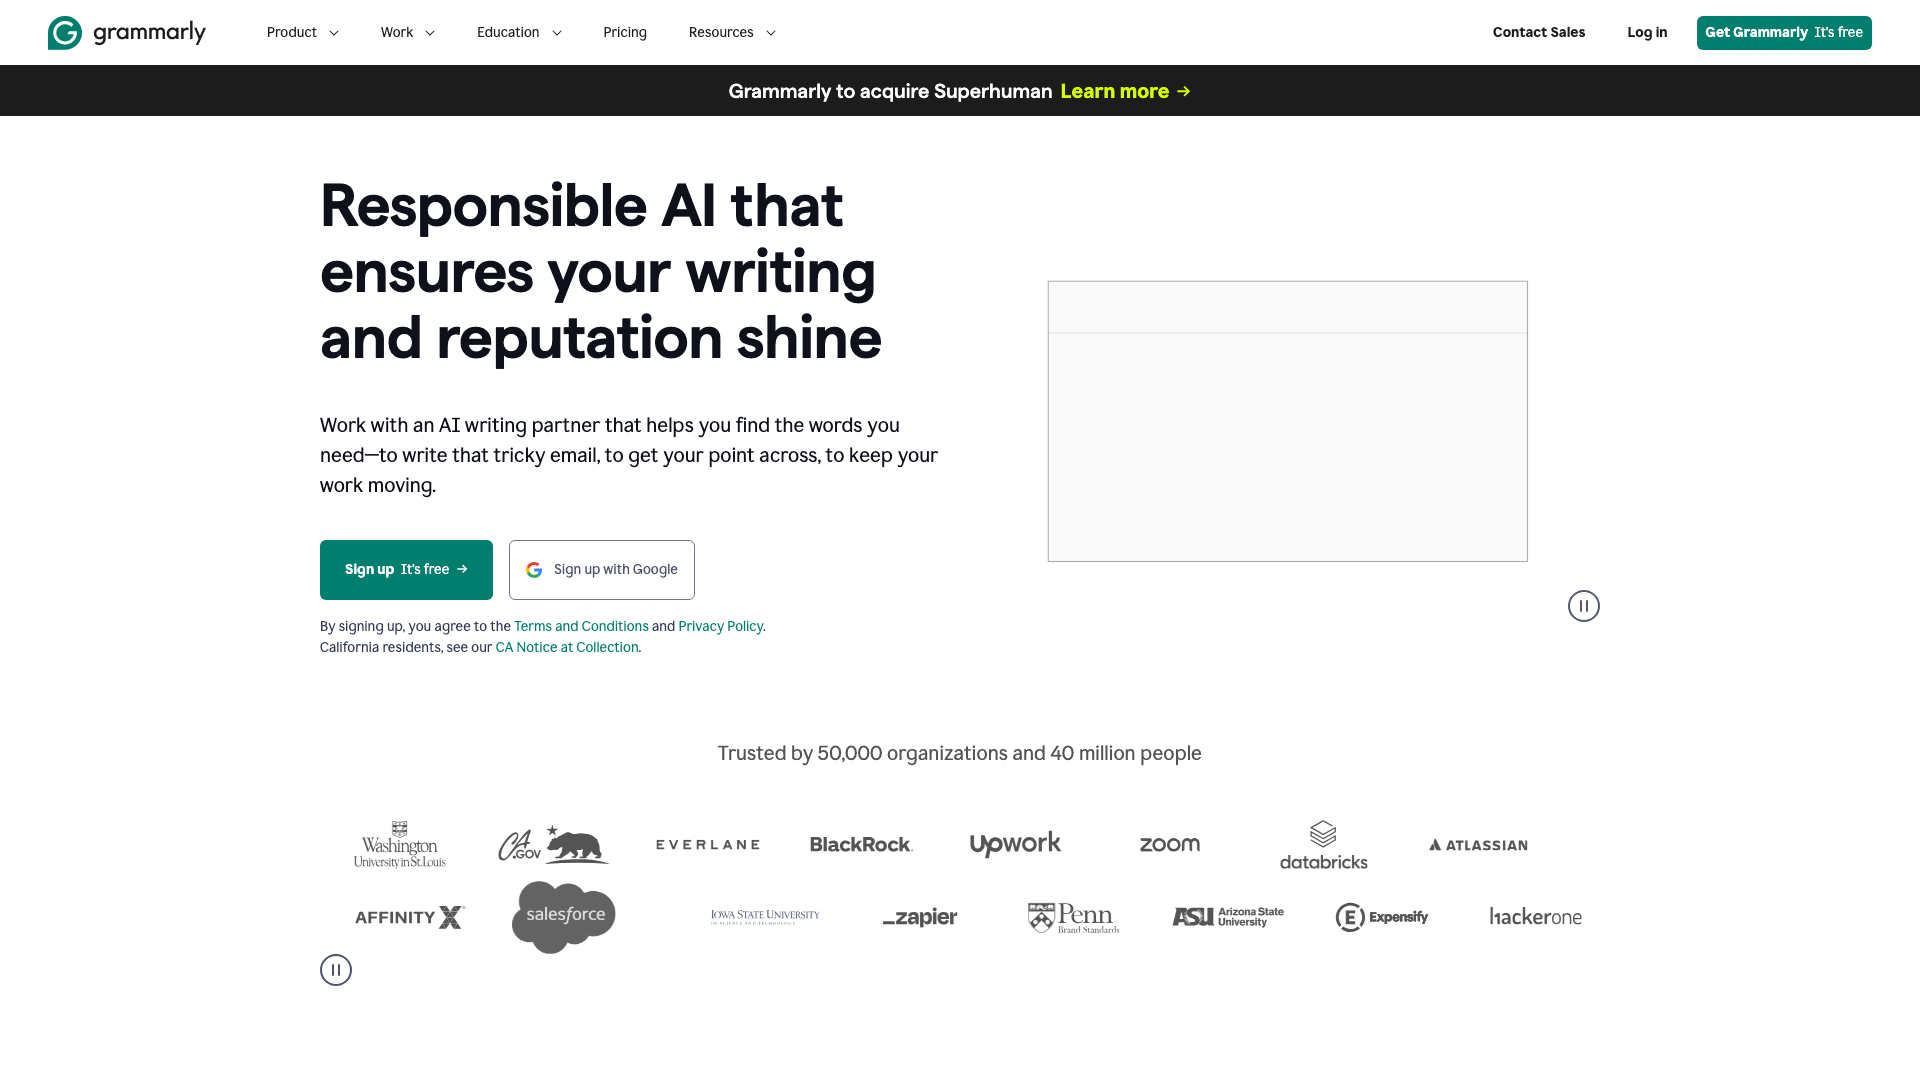
Task: Pause the logo carousel animation
Action: [336, 970]
